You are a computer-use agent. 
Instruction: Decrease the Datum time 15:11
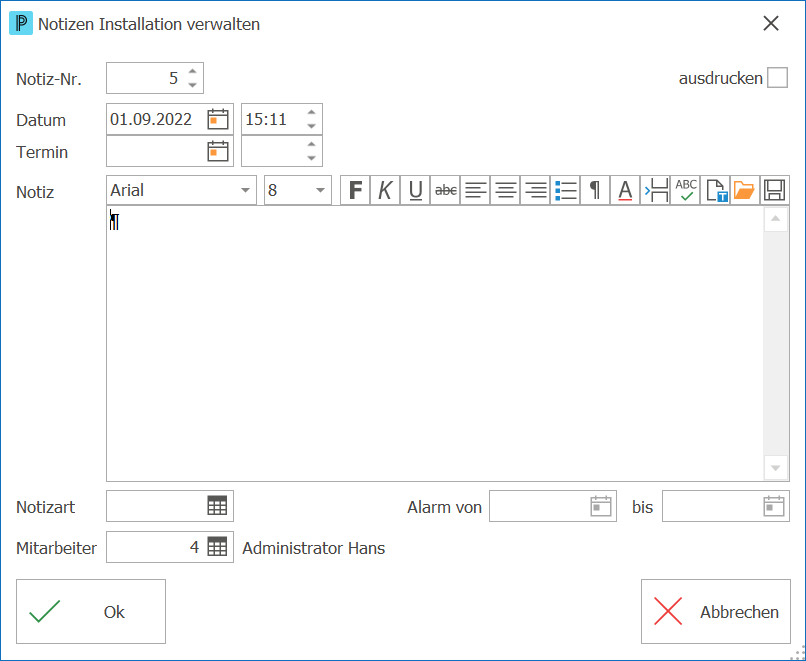(x=312, y=126)
